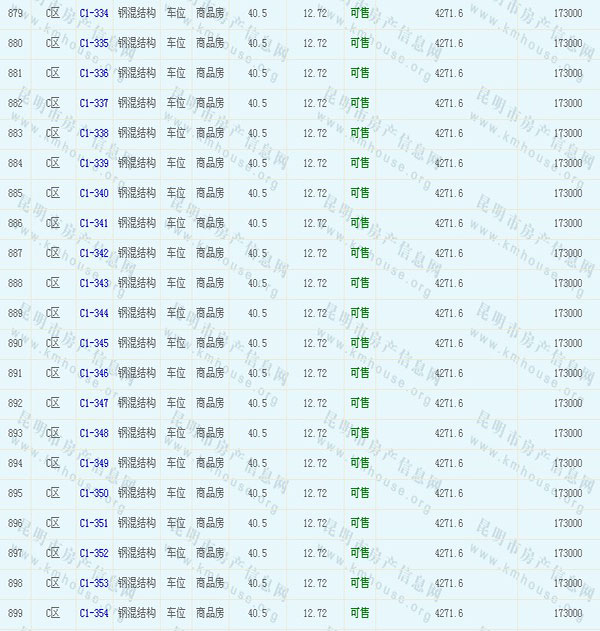The height and width of the screenshot is (631, 600).
Task: Click the 173000 price in row 894
Action: [567, 463]
